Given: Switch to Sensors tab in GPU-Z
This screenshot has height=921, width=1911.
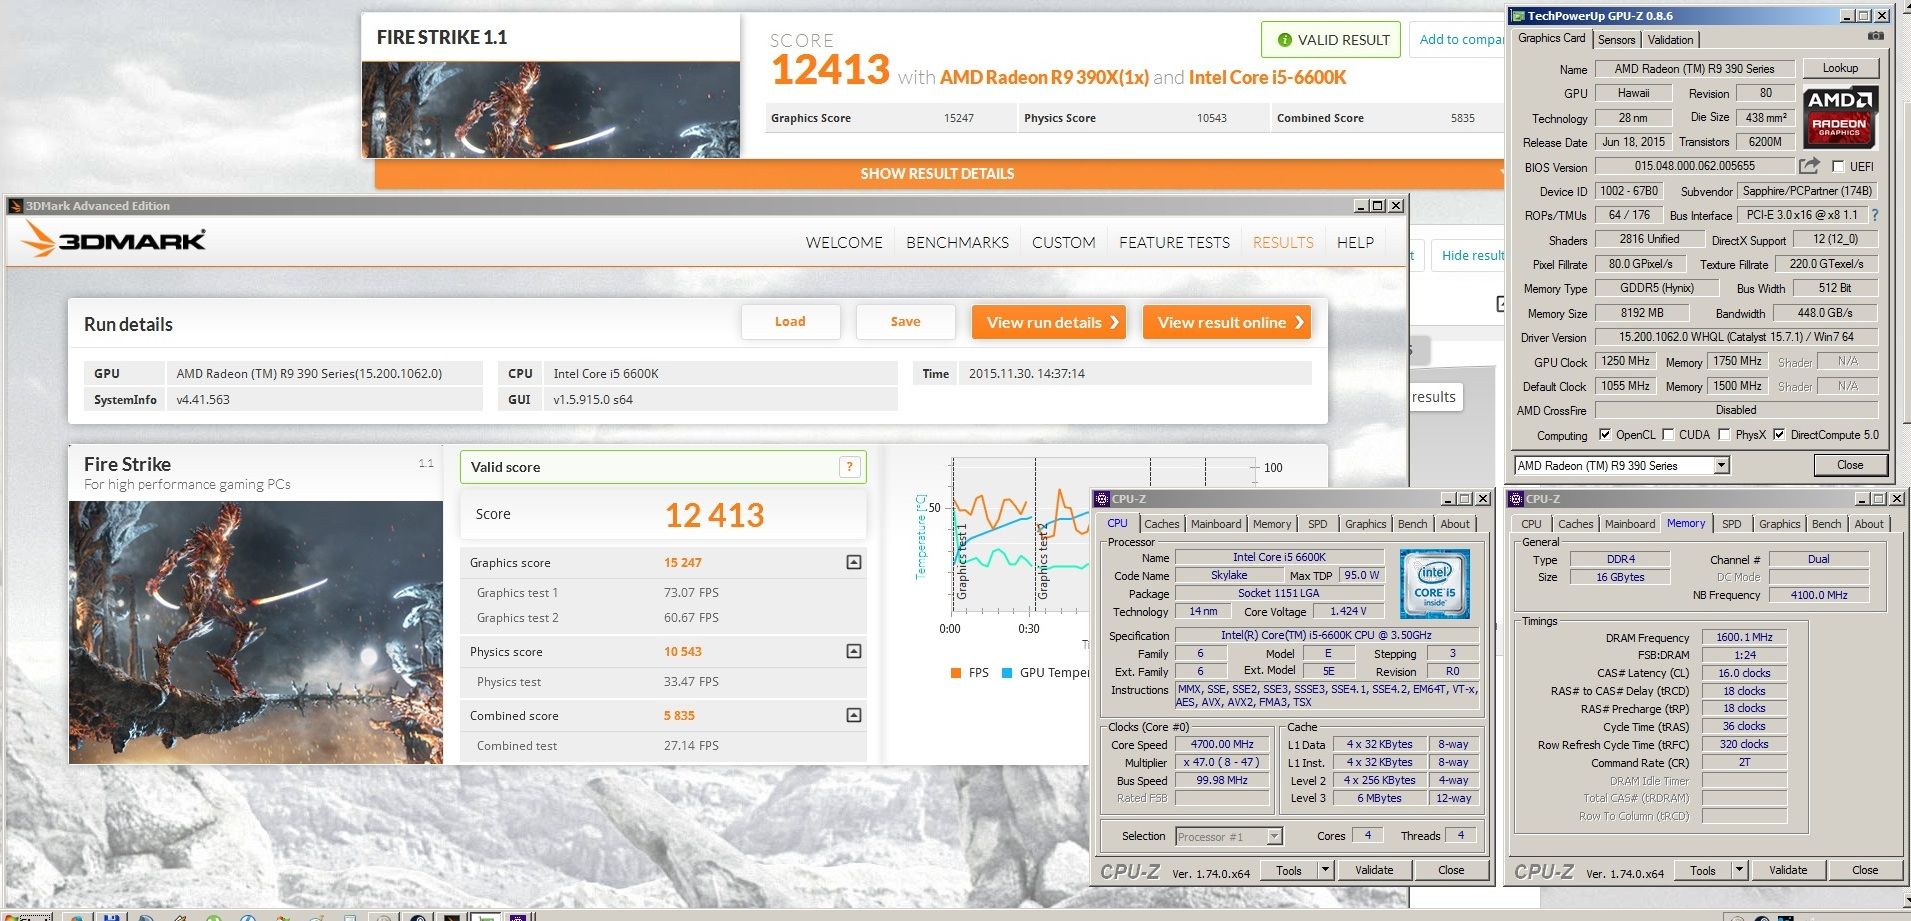Looking at the screenshot, I should 1616,40.
